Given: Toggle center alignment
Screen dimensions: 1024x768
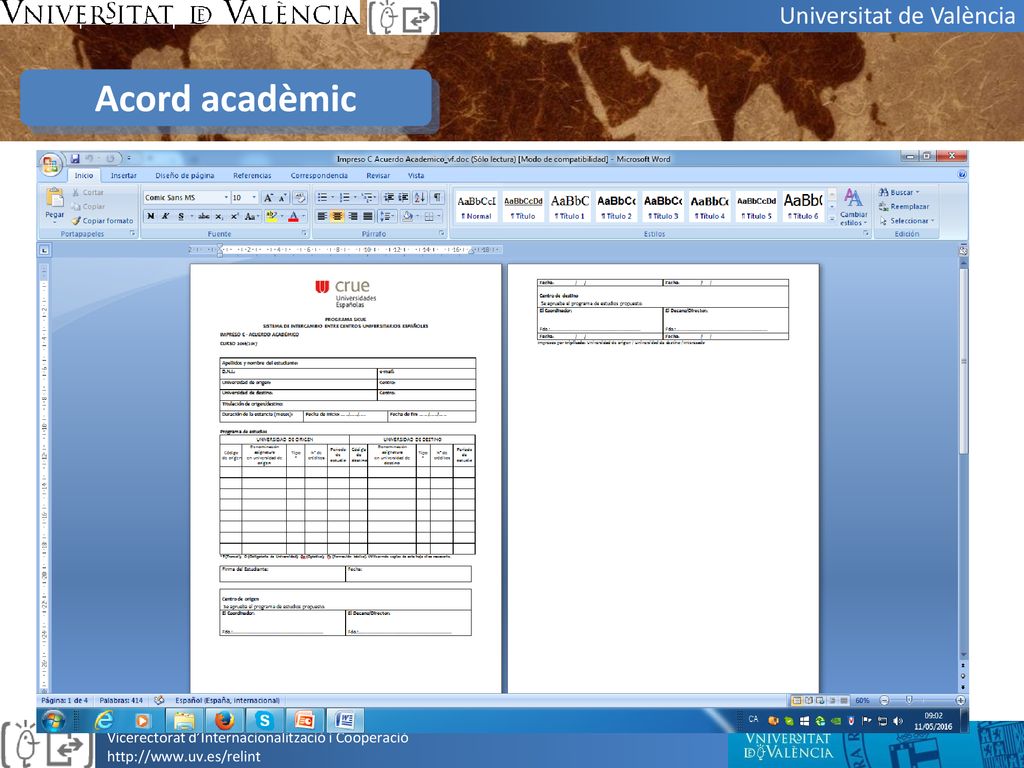Looking at the screenshot, I should point(337,216).
